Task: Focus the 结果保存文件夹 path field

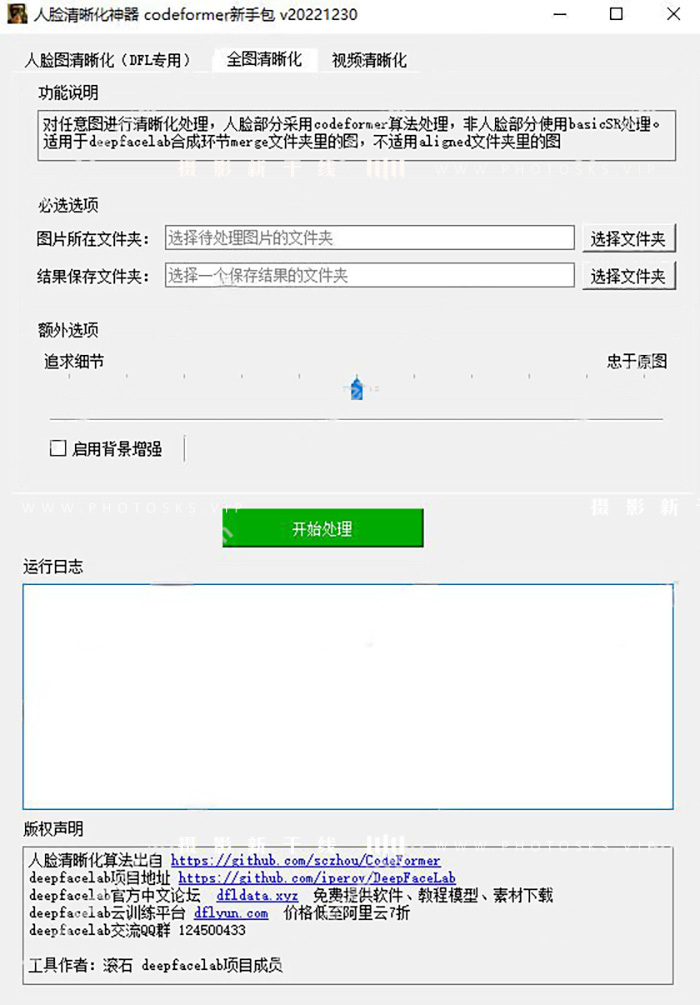Action: coord(369,276)
